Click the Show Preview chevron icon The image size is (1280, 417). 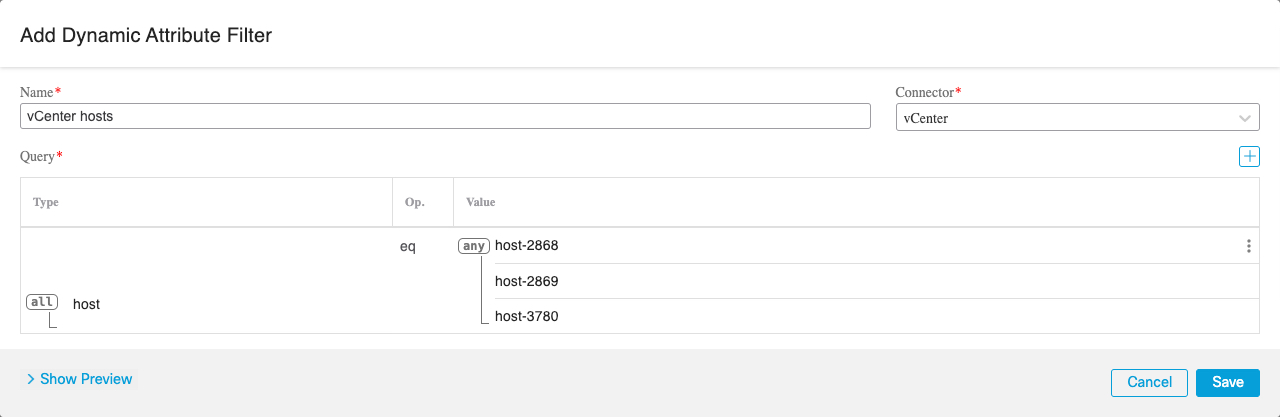[31, 379]
